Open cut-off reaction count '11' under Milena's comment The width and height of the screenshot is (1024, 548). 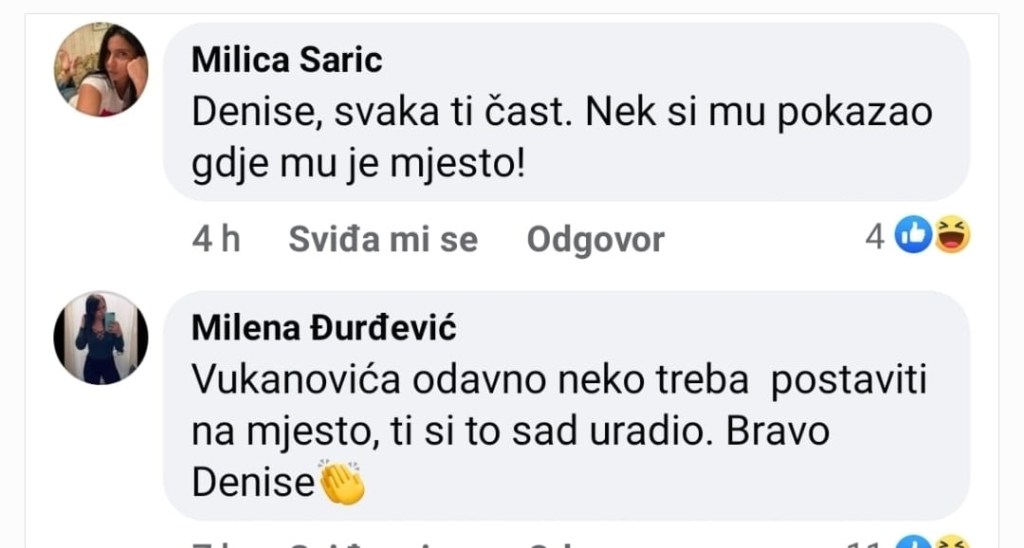point(866,544)
